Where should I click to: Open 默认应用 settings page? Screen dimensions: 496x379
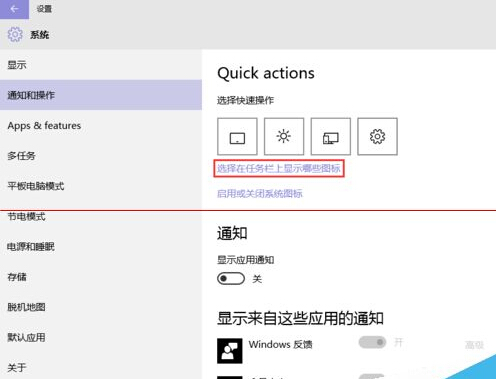click(x=101, y=338)
